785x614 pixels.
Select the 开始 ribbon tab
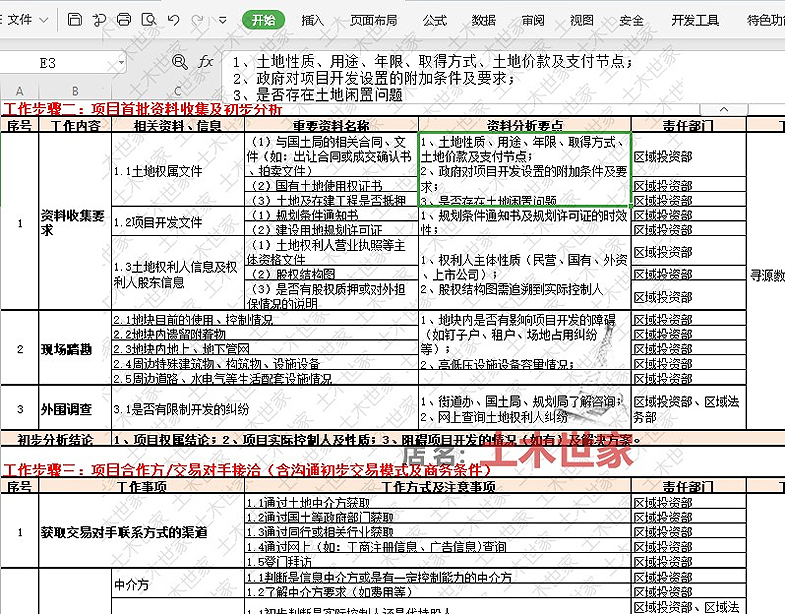[263, 20]
